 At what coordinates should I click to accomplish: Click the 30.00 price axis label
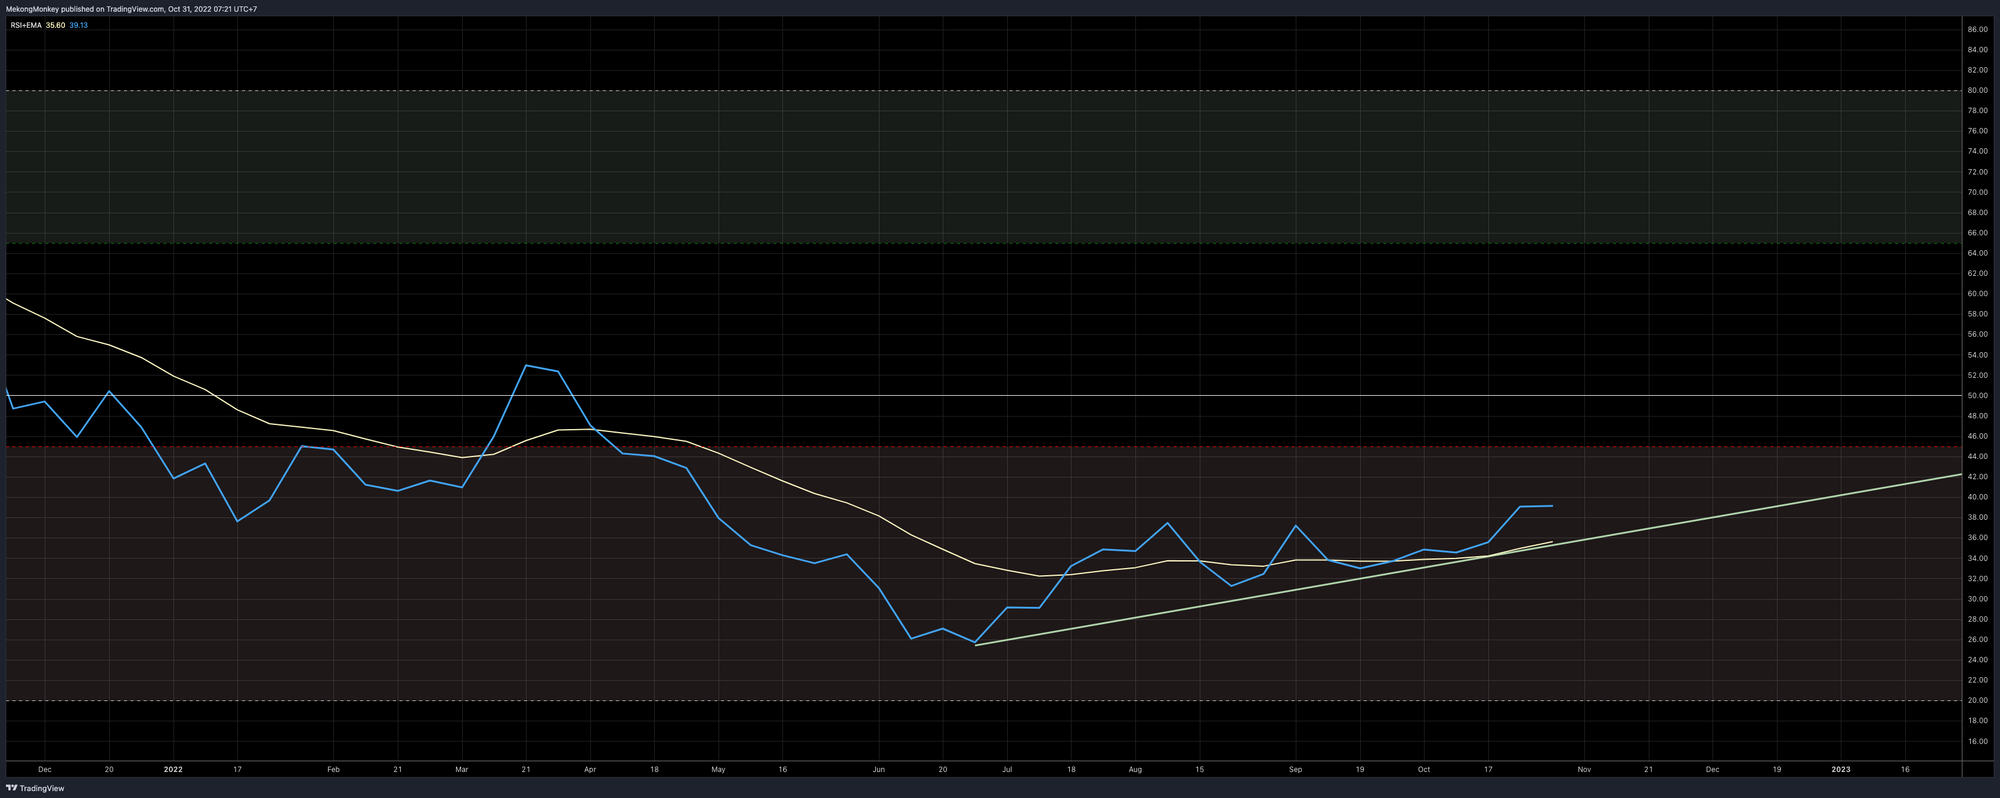click(1977, 599)
